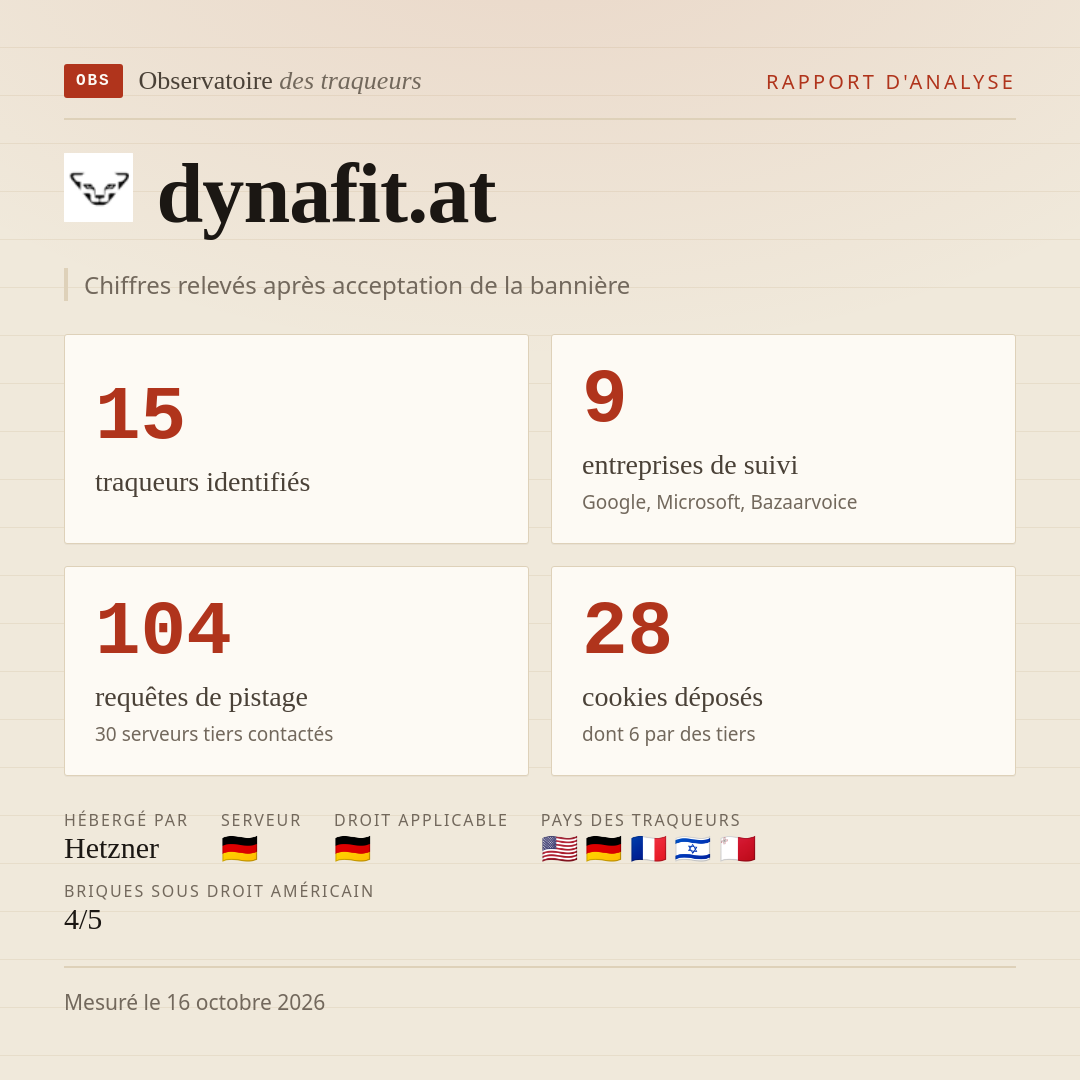The image size is (1080, 1080).
Task: Click the traqueurs identifiés label
Action: (x=202, y=482)
